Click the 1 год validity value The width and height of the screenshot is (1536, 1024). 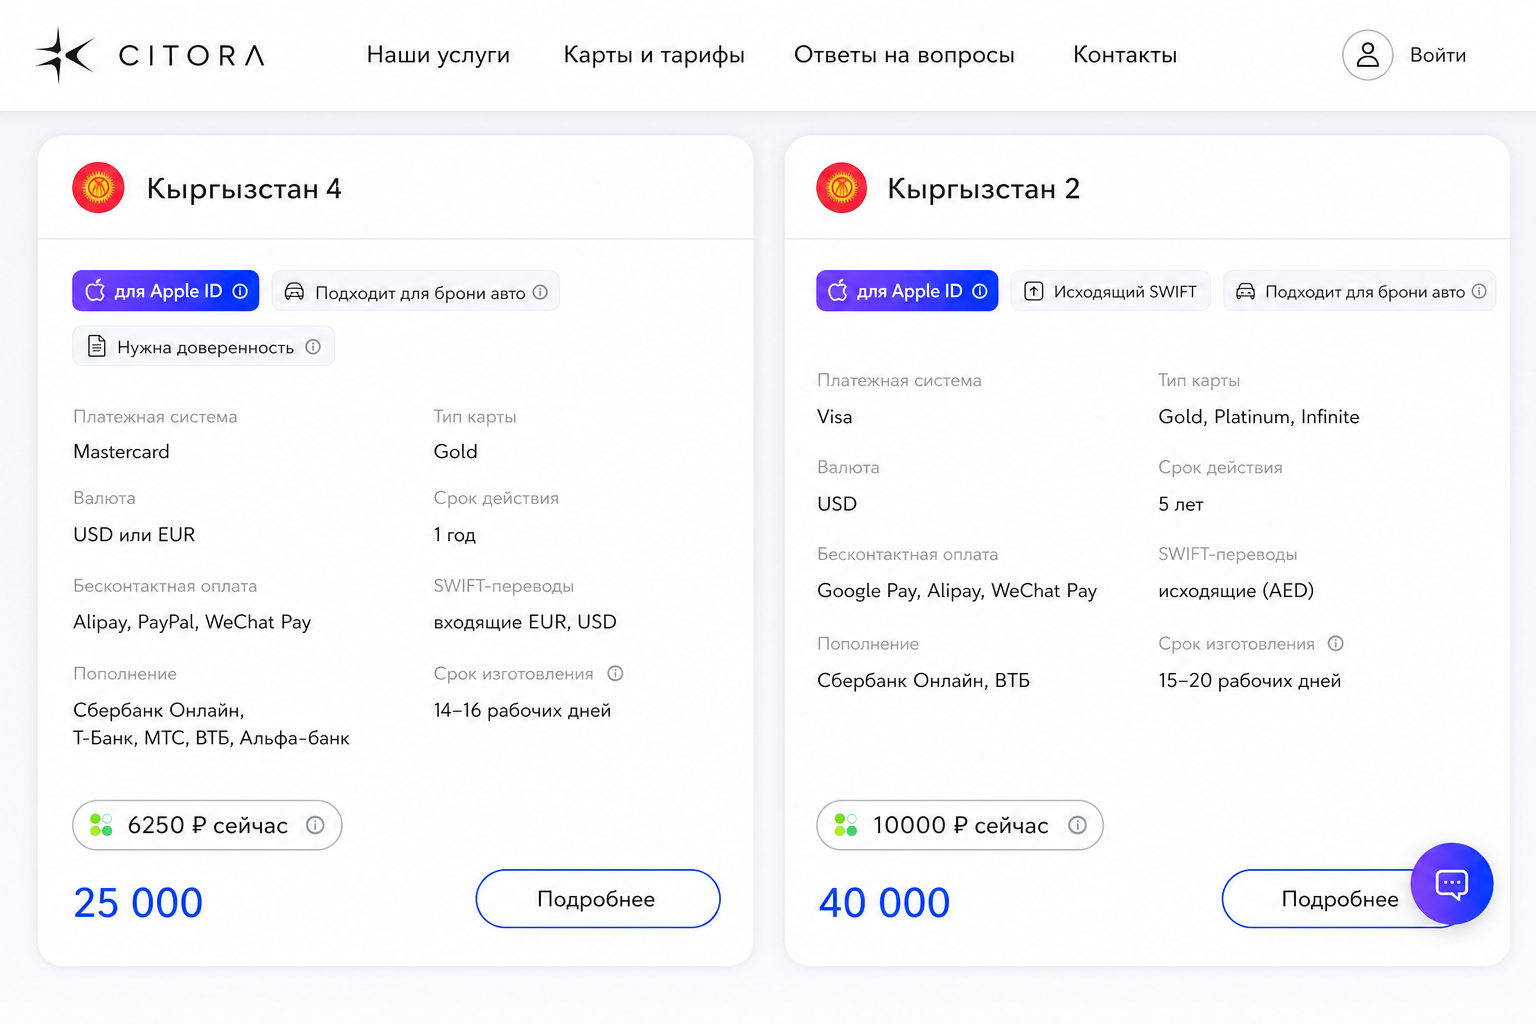click(455, 535)
